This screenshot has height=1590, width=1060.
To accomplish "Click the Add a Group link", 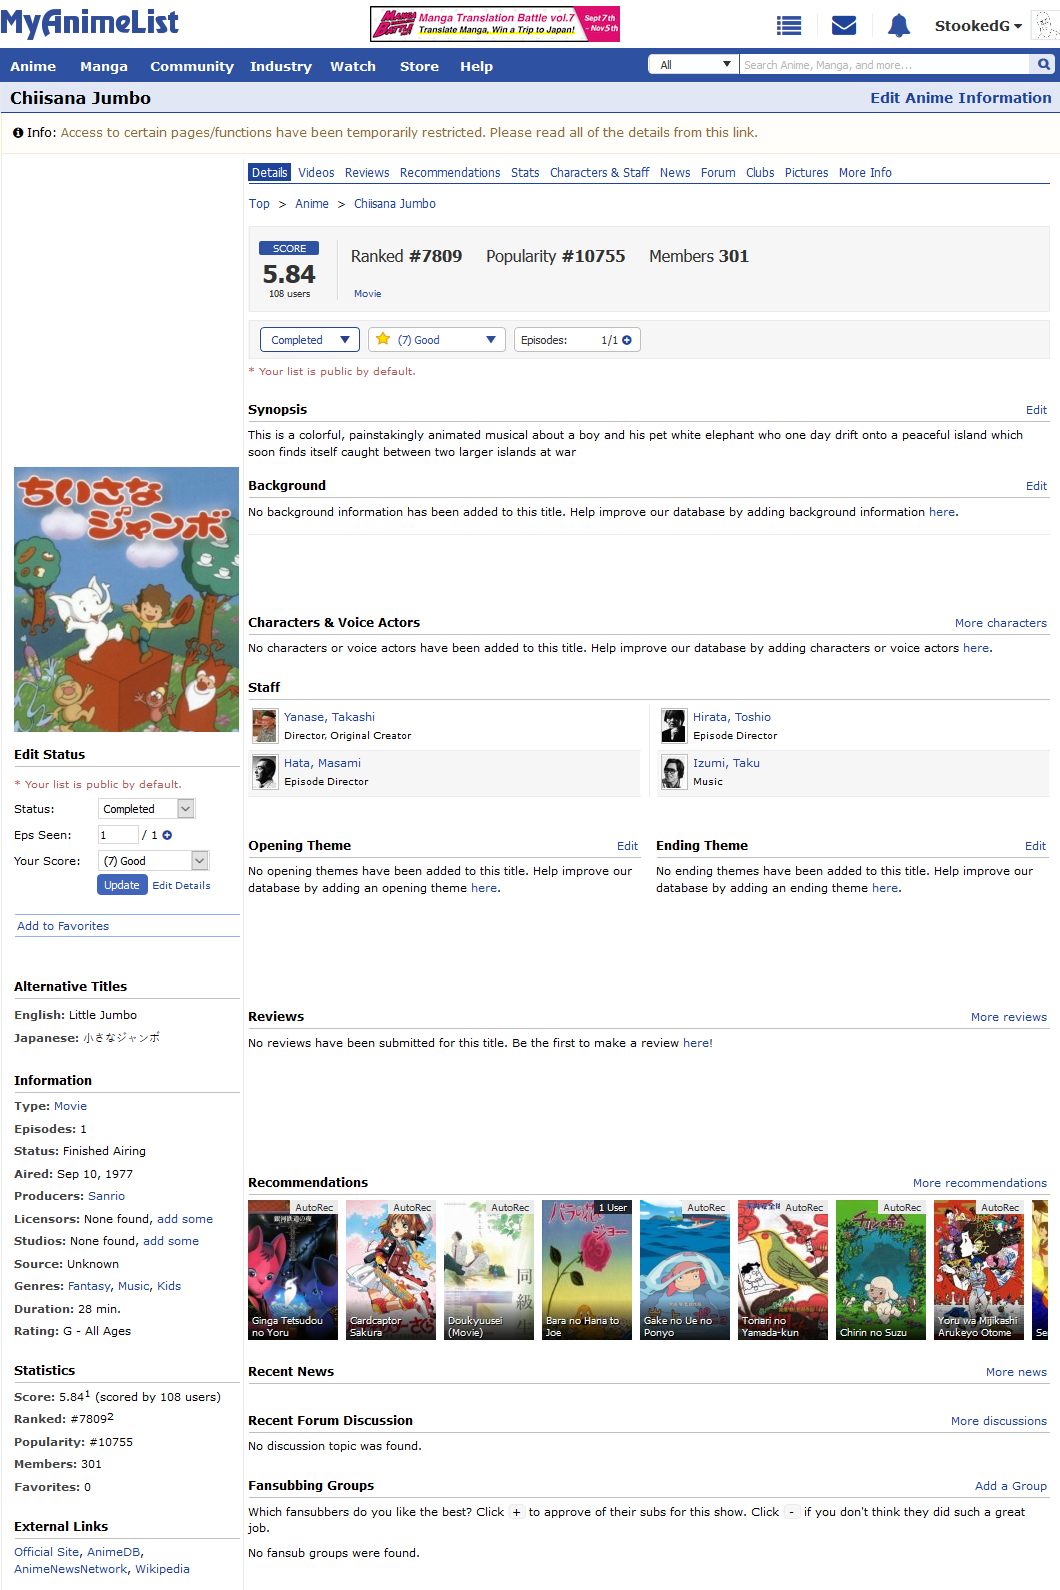I will click(1011, 1486).
